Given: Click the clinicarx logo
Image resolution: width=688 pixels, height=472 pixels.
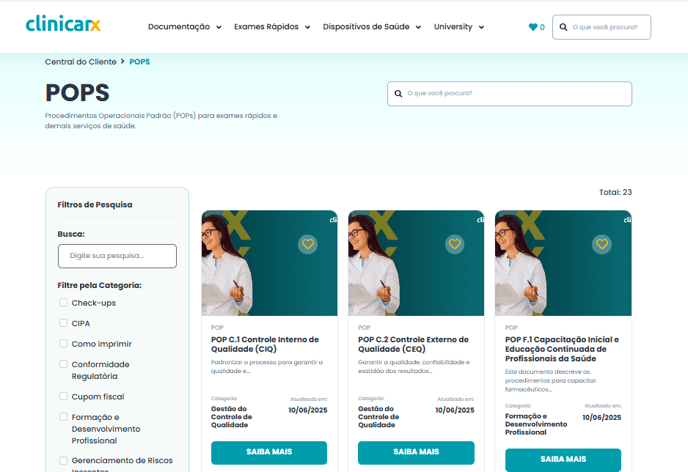Looking at the screenshot, I should (63, 24).
